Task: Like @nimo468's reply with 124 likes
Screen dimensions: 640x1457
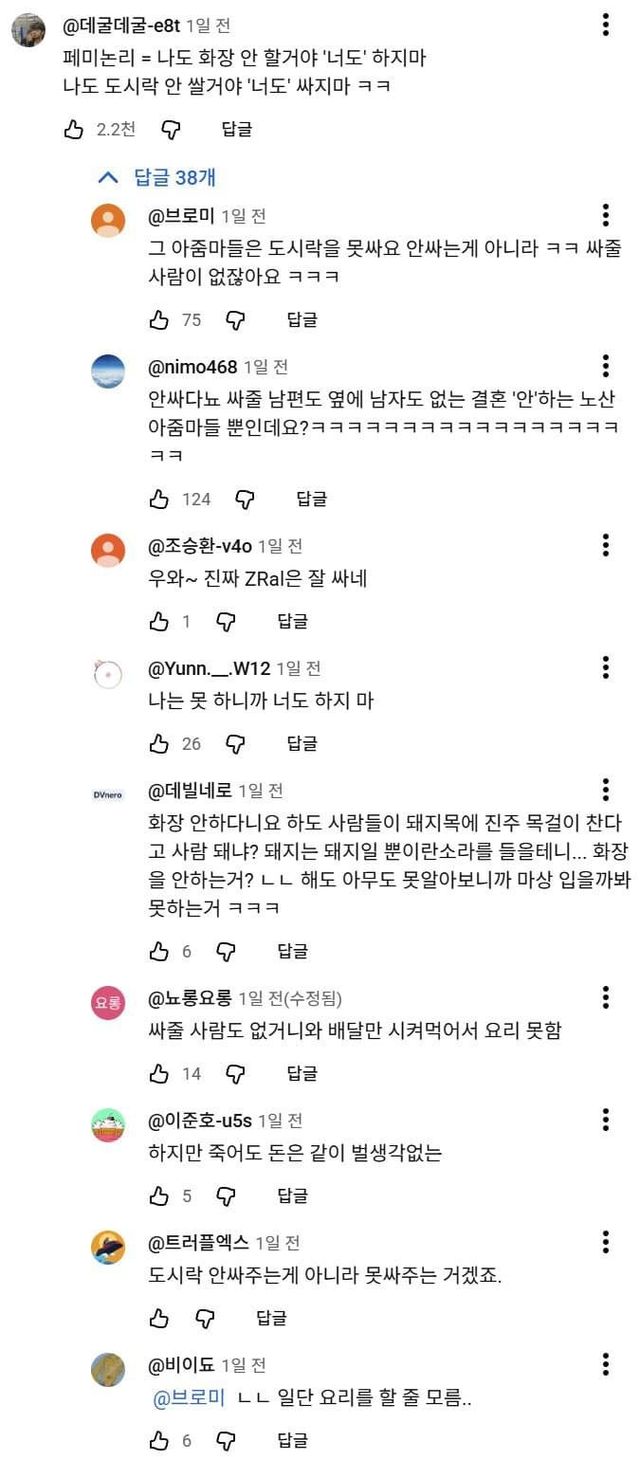Action: pyautogui.click(x=158, y=499)
